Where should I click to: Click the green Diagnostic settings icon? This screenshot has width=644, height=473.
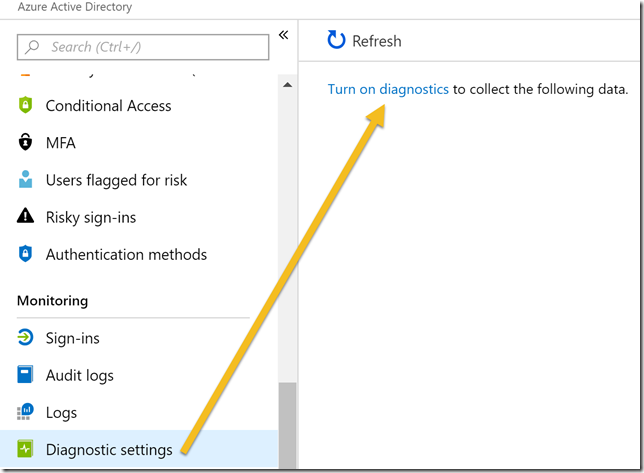25,448
